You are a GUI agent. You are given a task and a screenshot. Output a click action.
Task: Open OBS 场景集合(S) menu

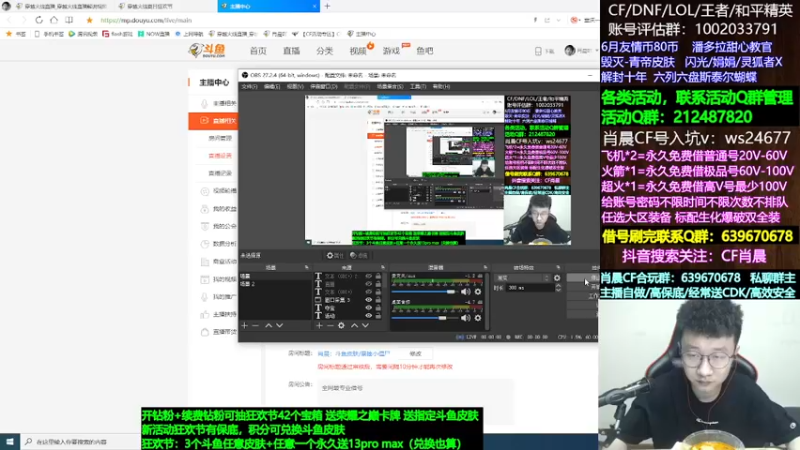390,87
